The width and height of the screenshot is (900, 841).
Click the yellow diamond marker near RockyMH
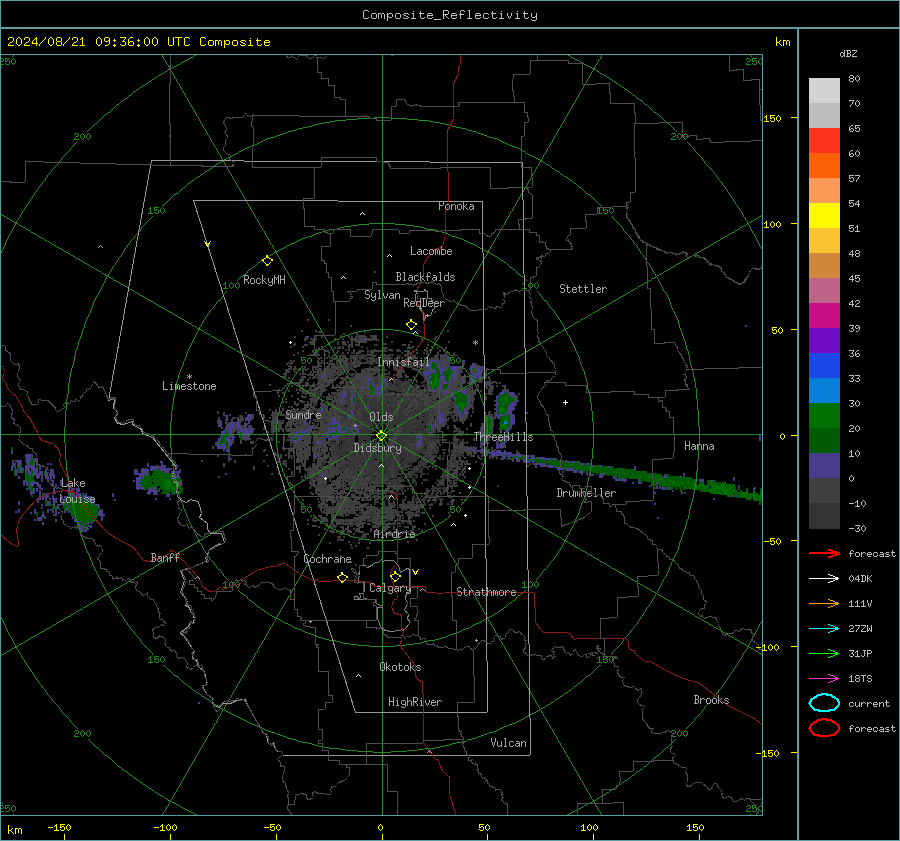point(267,261)
